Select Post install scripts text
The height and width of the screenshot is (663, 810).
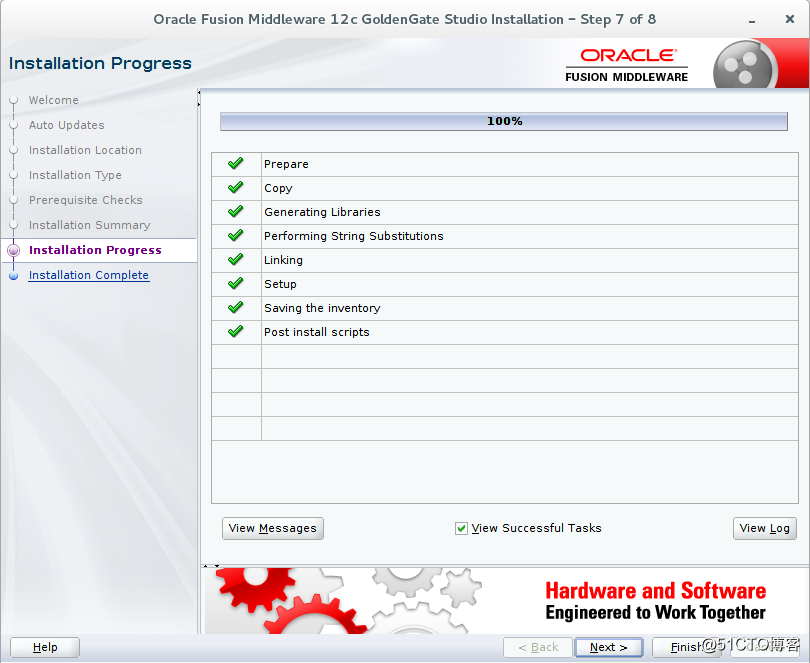(317, 332)
